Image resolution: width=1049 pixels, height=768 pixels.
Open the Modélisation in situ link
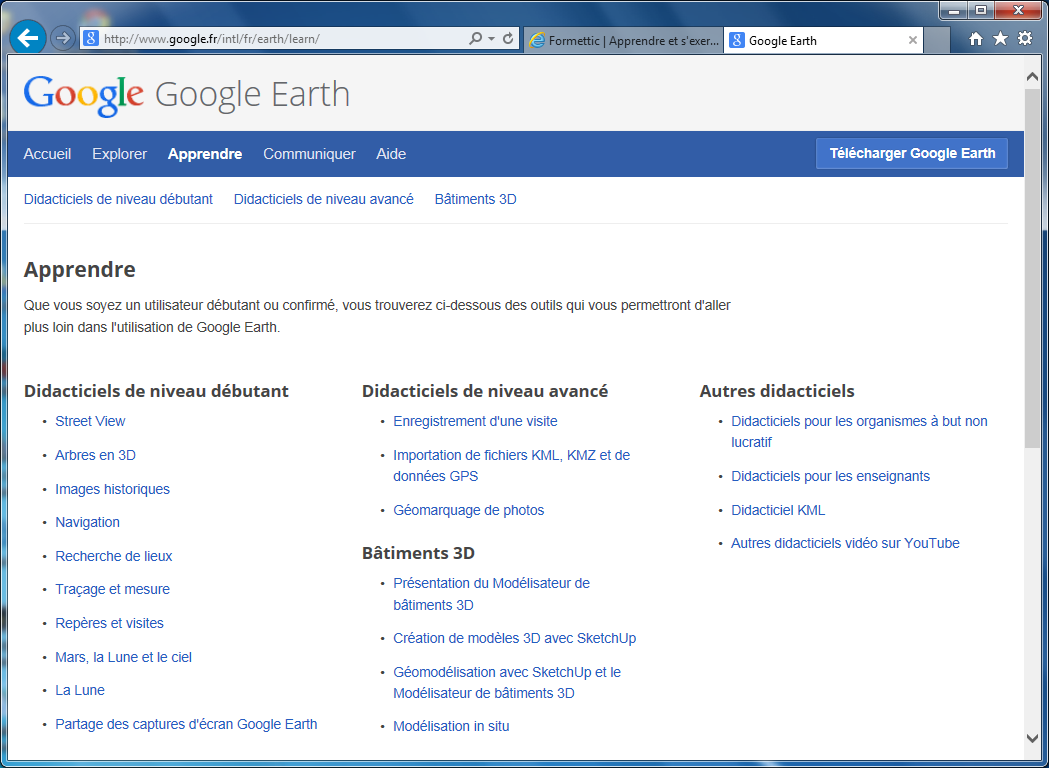click(452, 727)
